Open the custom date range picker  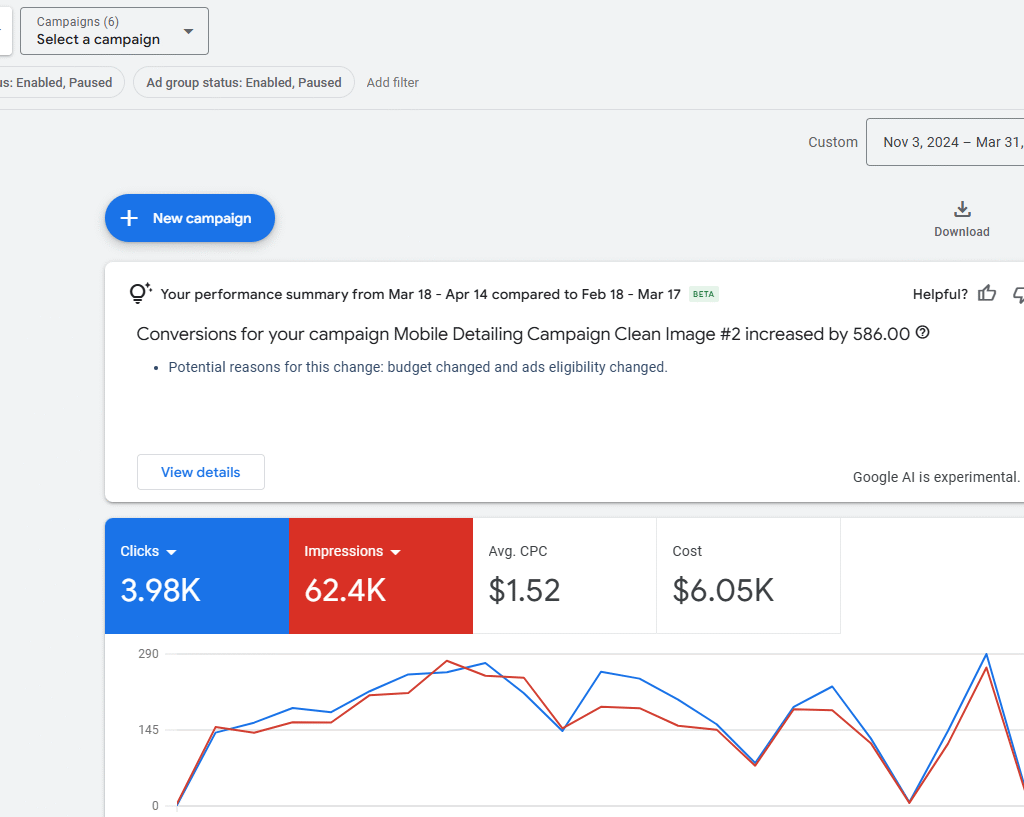click(x=945, y=142)
